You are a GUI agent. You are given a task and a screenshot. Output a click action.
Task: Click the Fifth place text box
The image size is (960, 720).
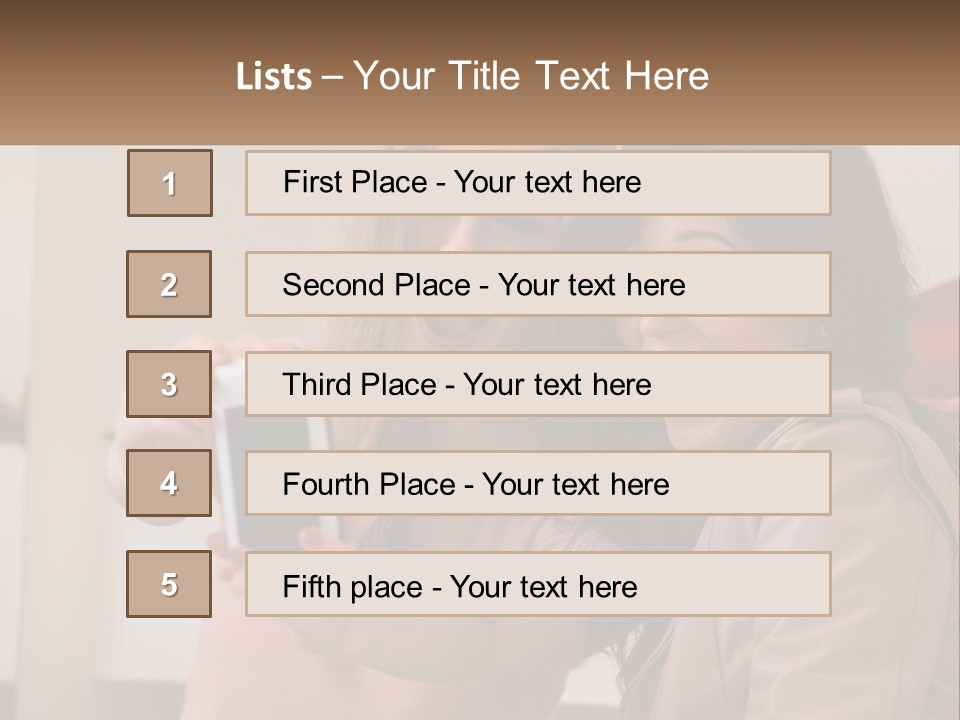point(538,583)
